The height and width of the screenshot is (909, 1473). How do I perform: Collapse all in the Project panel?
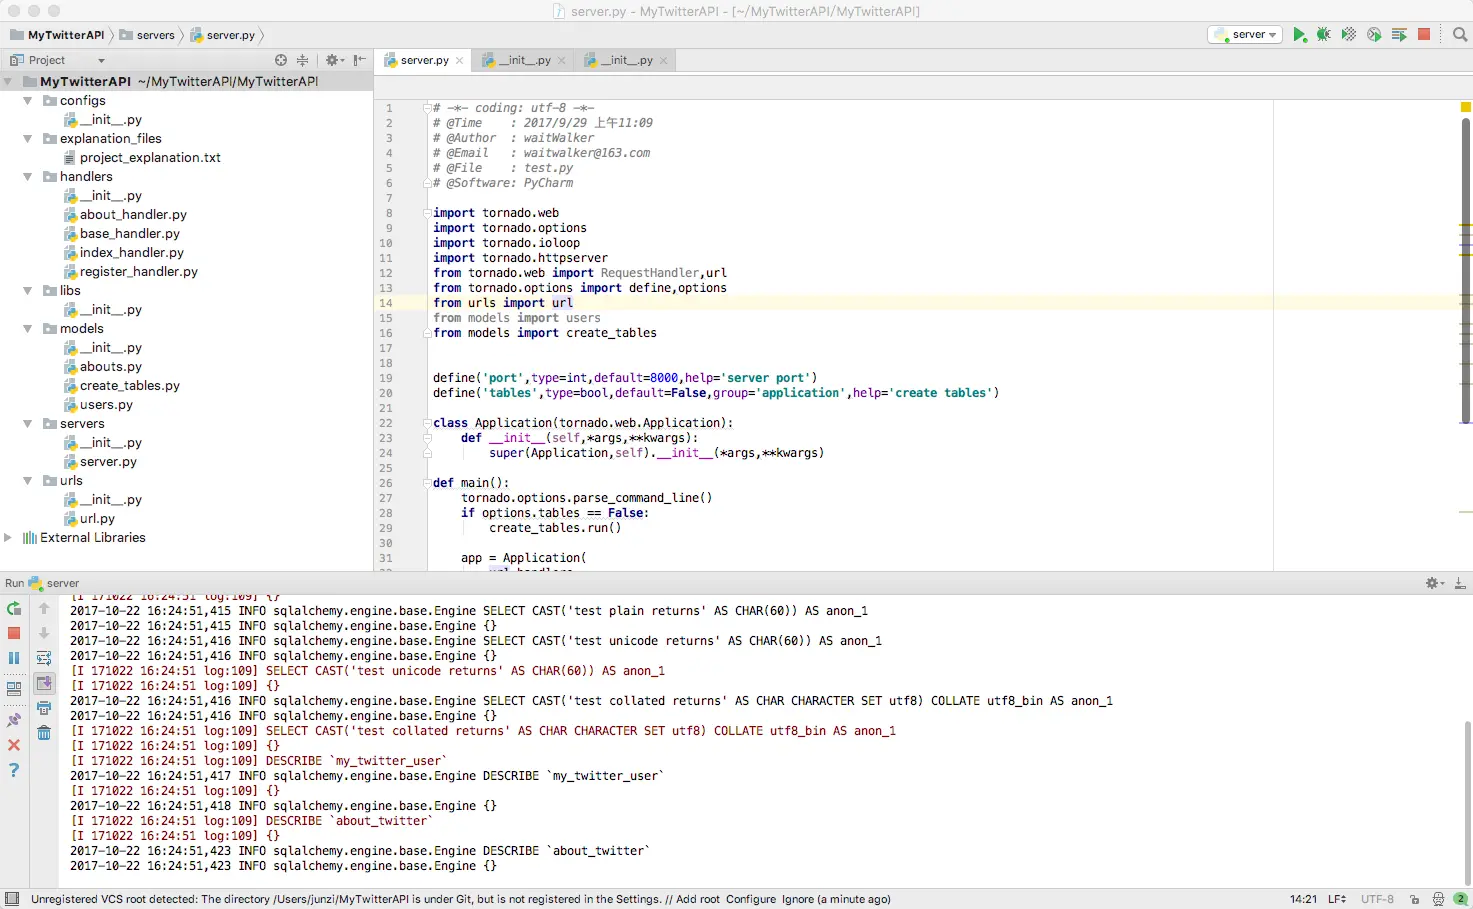[303, 60]
